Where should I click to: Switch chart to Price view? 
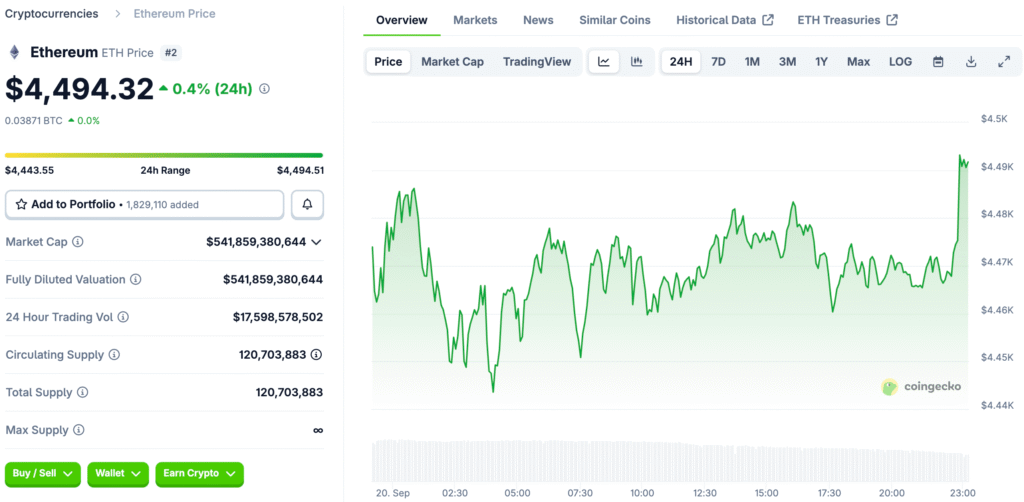(388, 61)
